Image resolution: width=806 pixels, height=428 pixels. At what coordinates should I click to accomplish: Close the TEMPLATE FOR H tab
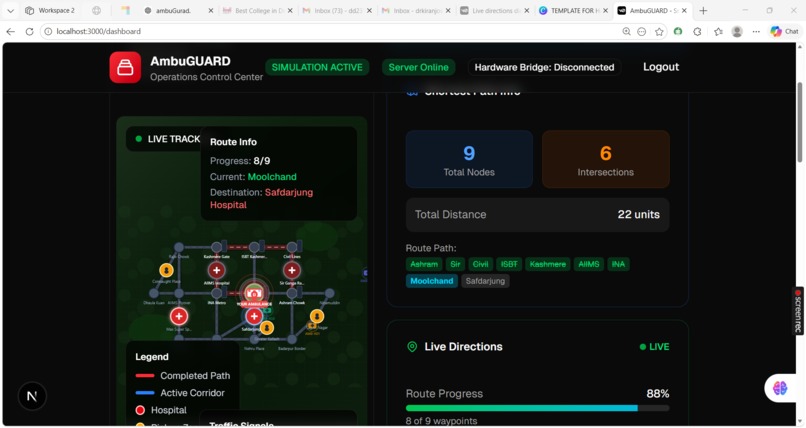[x=605, y=10]
